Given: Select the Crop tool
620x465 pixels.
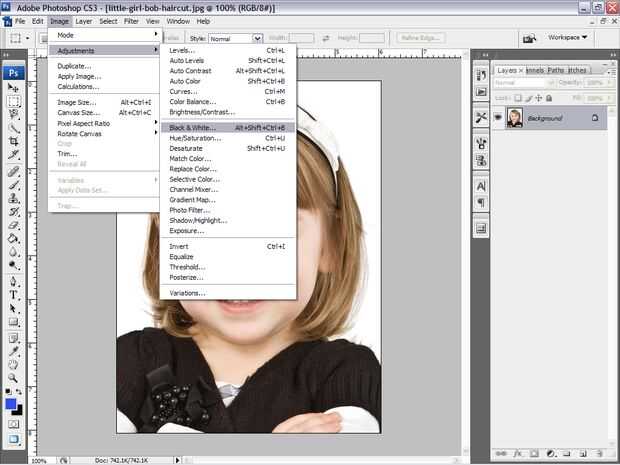Looking at the screenshot, I should 13,141.
